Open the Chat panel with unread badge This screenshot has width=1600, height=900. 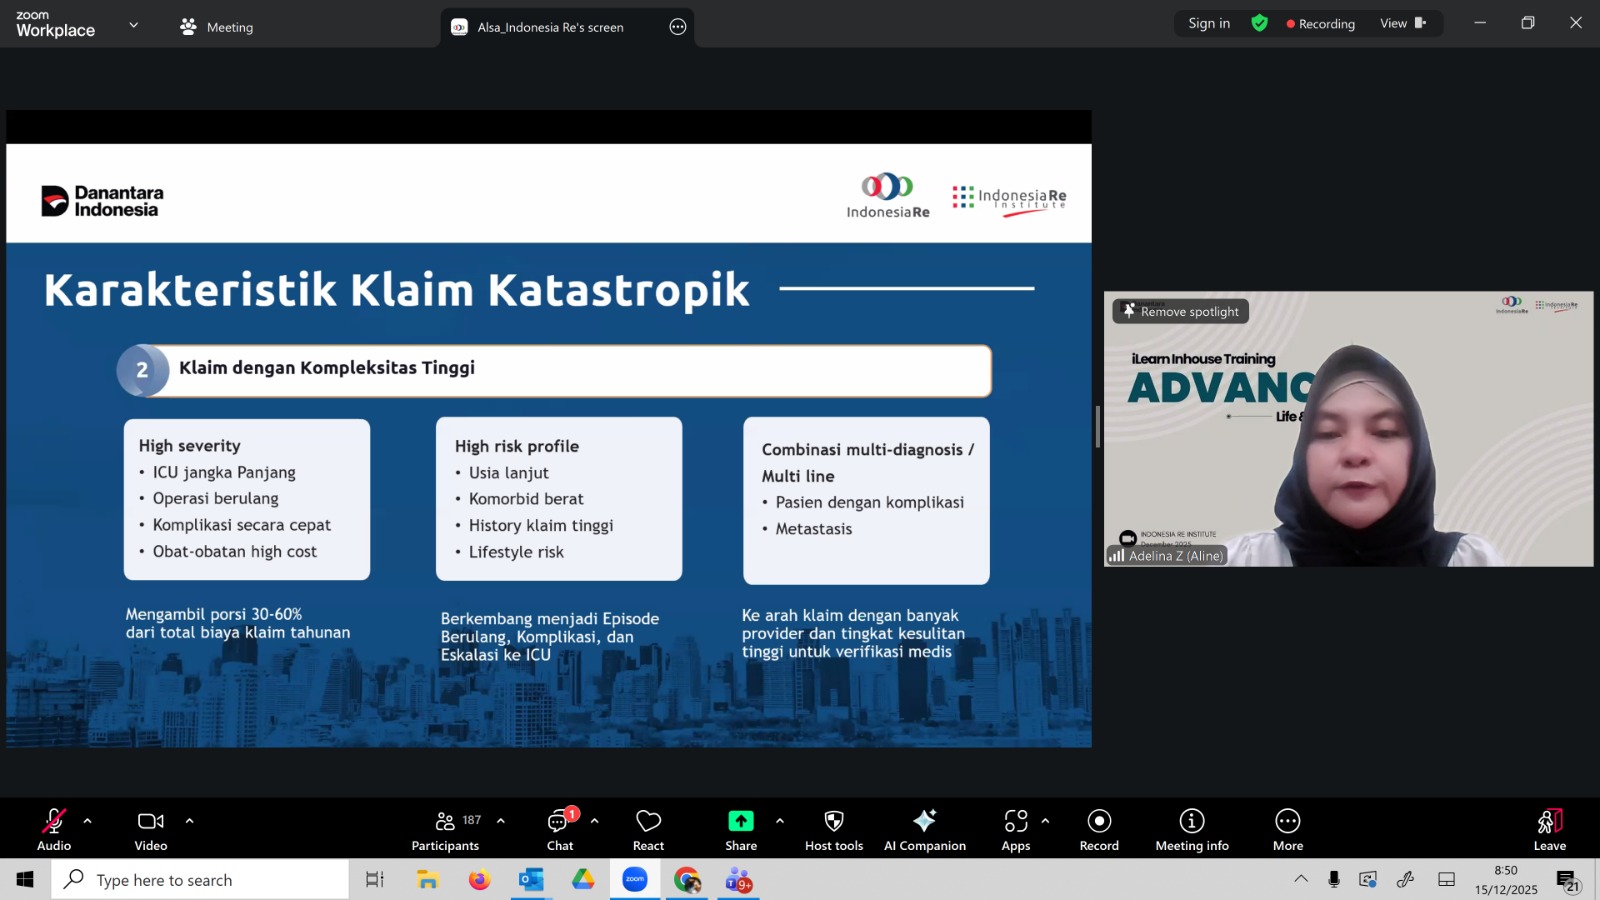(x=559, y=829)
